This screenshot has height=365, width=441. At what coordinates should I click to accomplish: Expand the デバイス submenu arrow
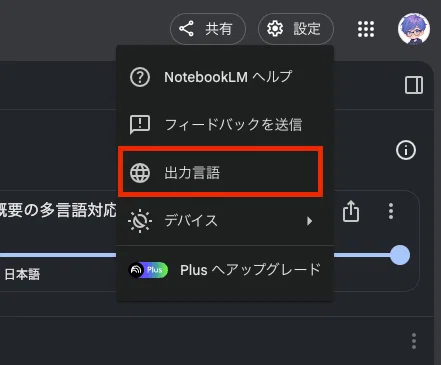pos(310,221)
